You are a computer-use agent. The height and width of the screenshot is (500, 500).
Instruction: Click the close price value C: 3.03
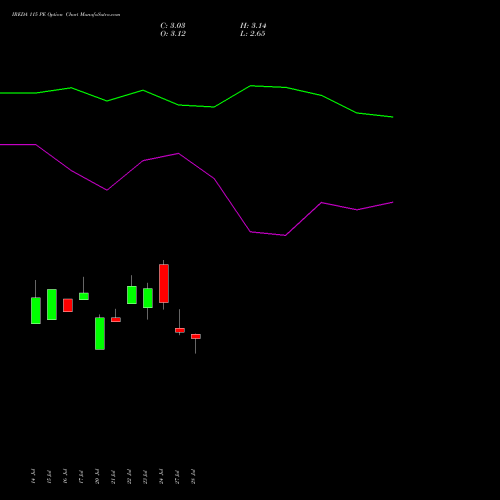[173, 26]
